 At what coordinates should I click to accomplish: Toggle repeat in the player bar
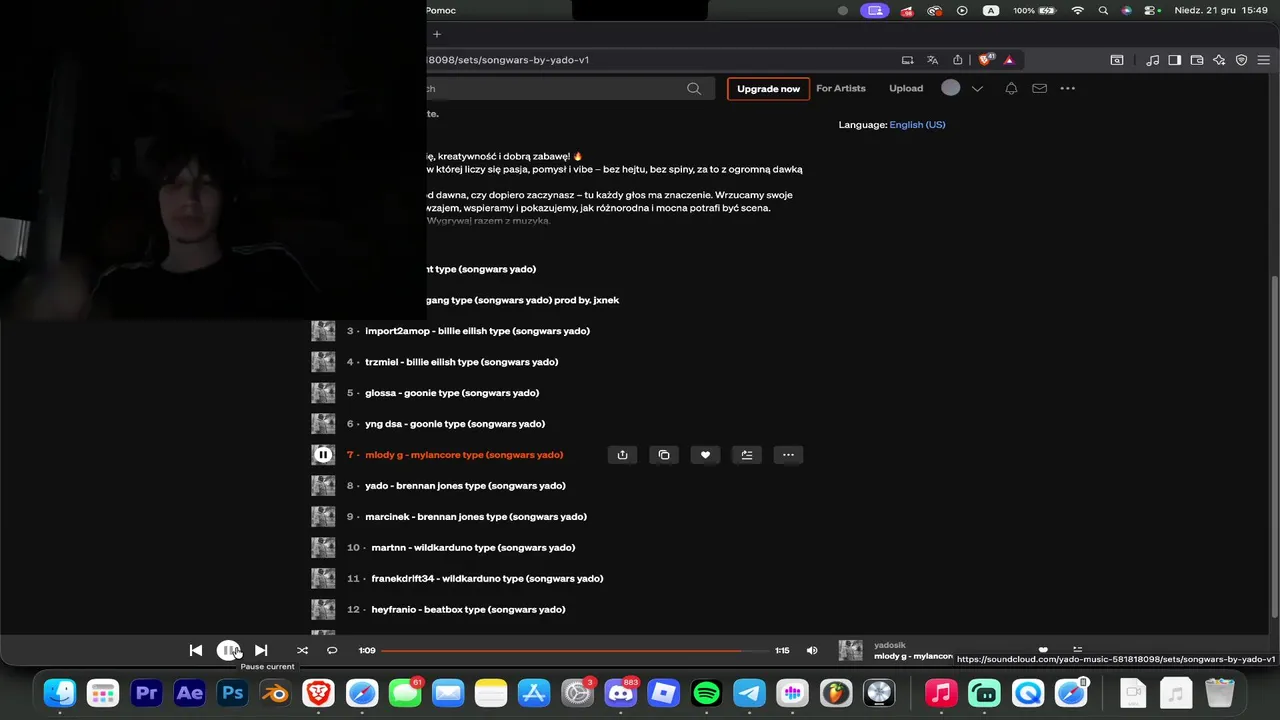[x=332, y=650]
